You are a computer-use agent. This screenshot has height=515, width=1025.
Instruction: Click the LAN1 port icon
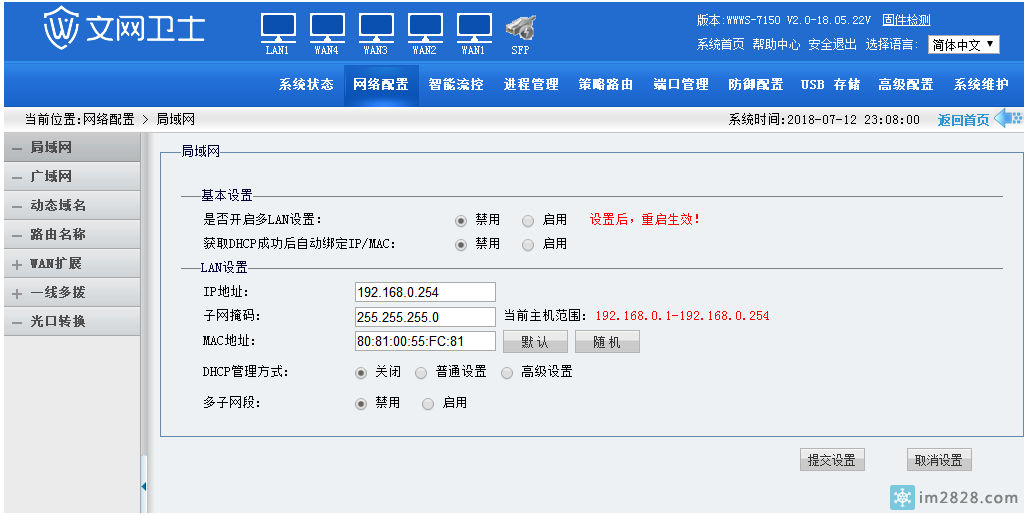pos(278,28)
